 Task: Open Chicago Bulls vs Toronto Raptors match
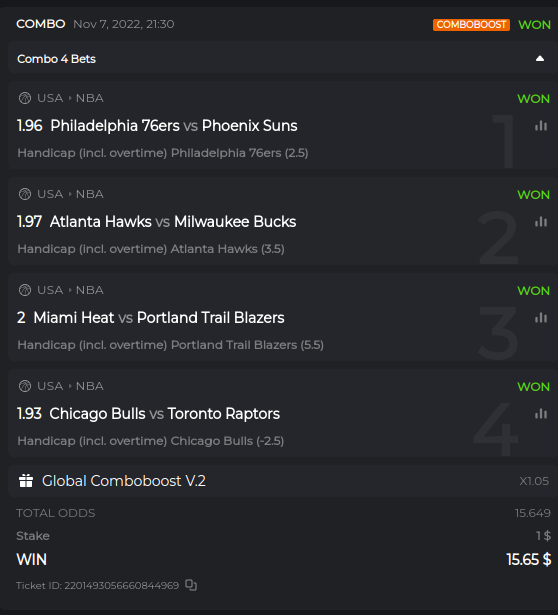point(165,414)
